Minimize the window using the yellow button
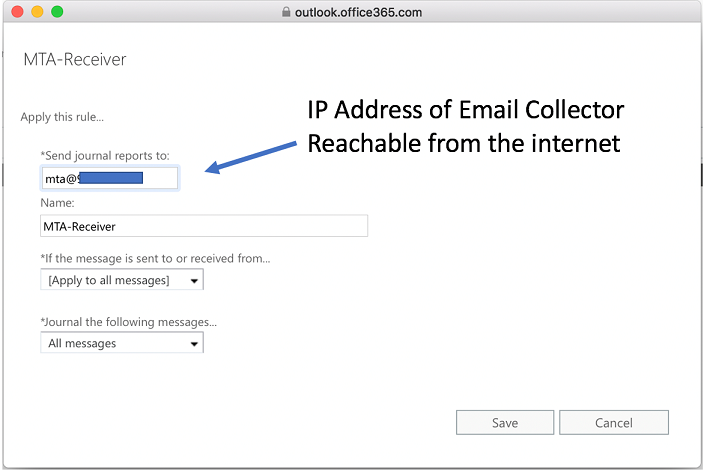The height and width of the screenshot is (472, 704). (37, 12)
